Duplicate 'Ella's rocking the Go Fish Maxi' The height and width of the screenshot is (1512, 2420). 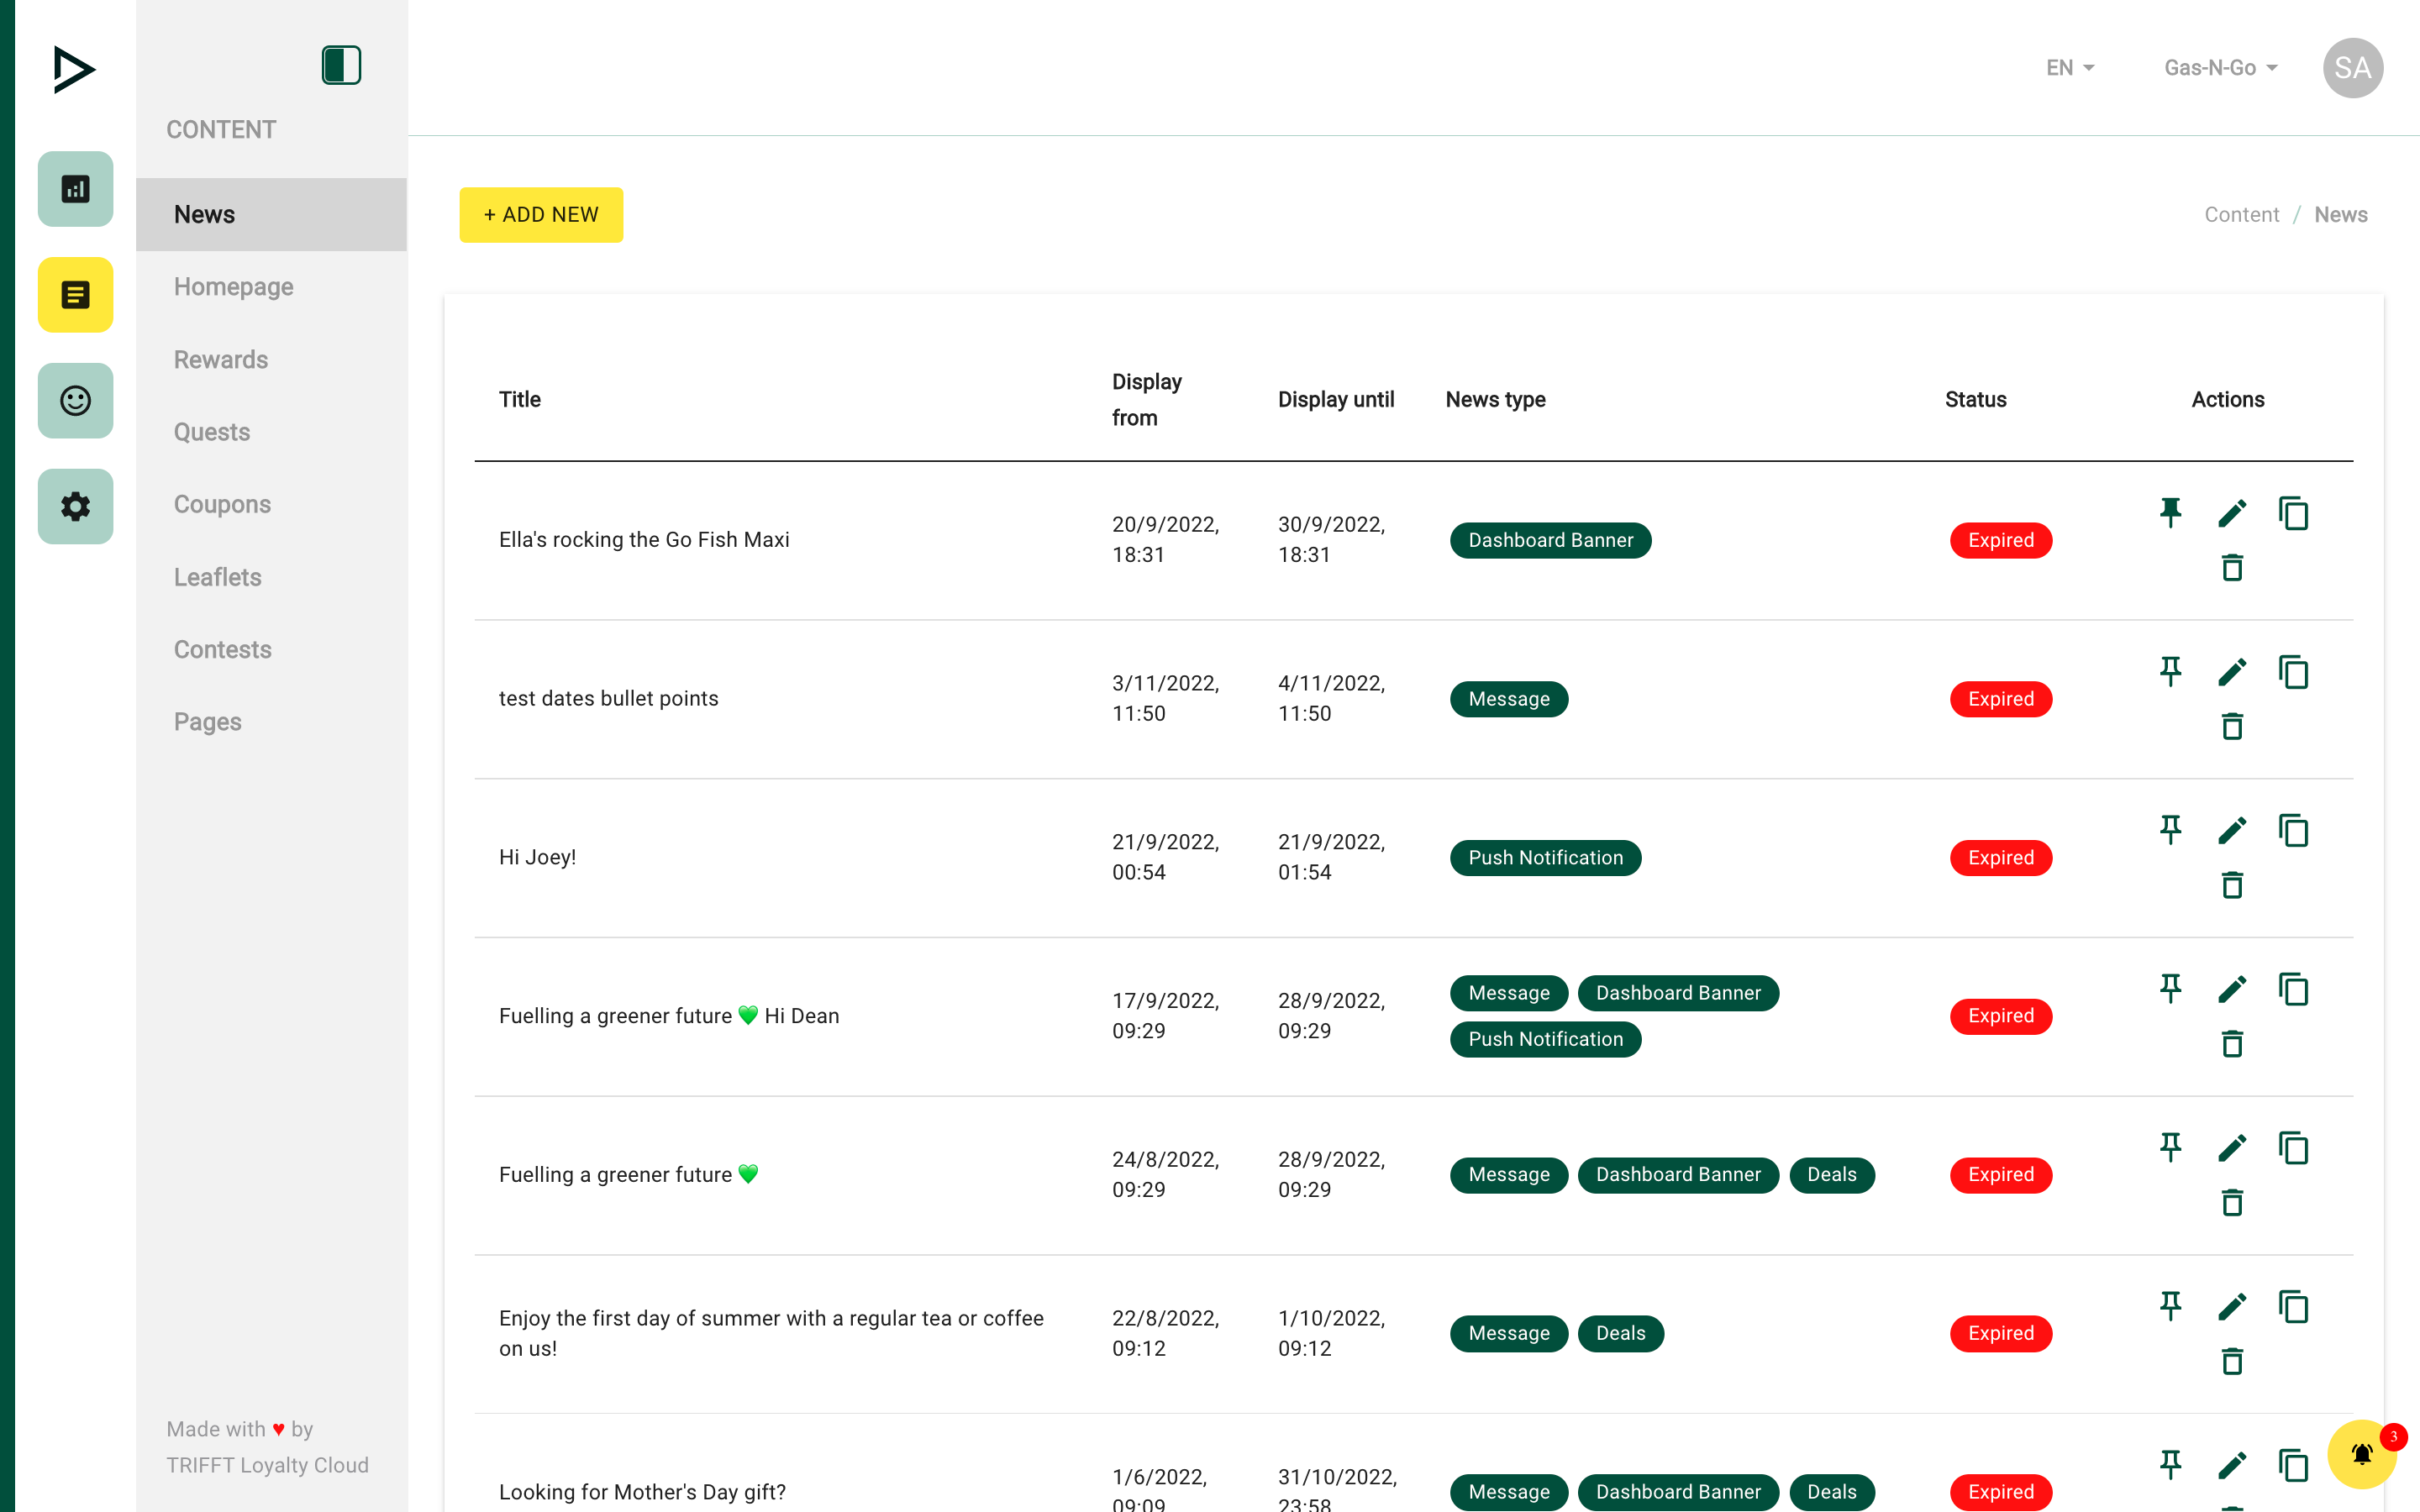(x=2293, y=513)
